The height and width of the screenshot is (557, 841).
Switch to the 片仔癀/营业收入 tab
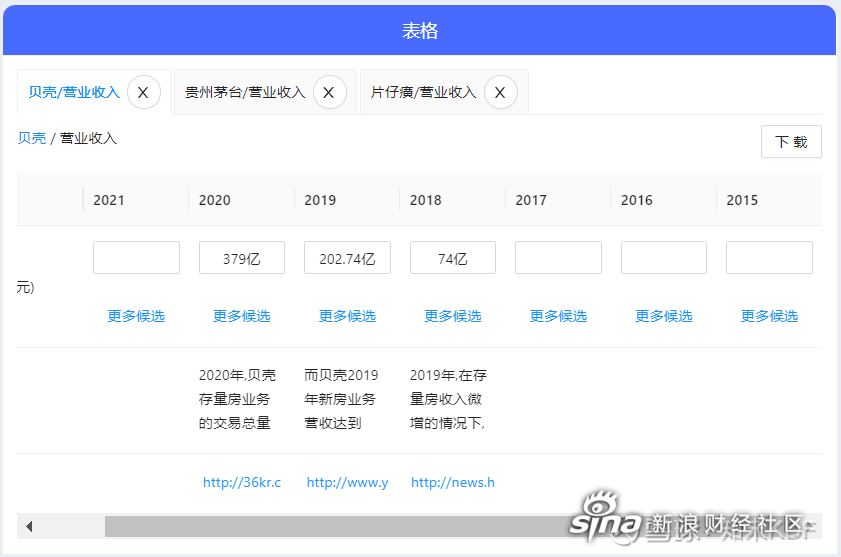[424, 92]
